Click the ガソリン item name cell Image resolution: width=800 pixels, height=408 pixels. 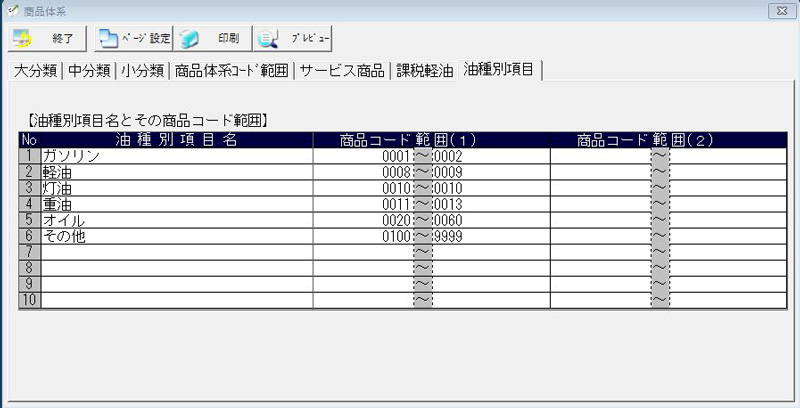[x=176, y=156]
